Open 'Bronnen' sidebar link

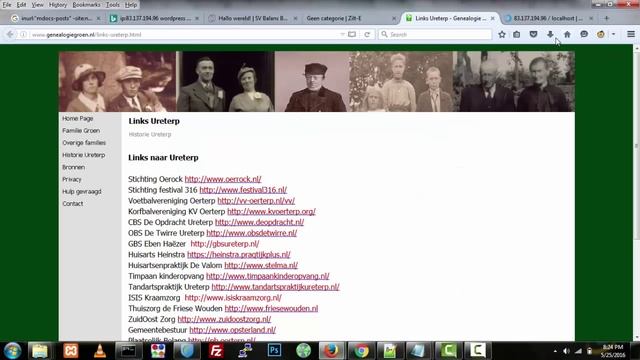point(73,167)
